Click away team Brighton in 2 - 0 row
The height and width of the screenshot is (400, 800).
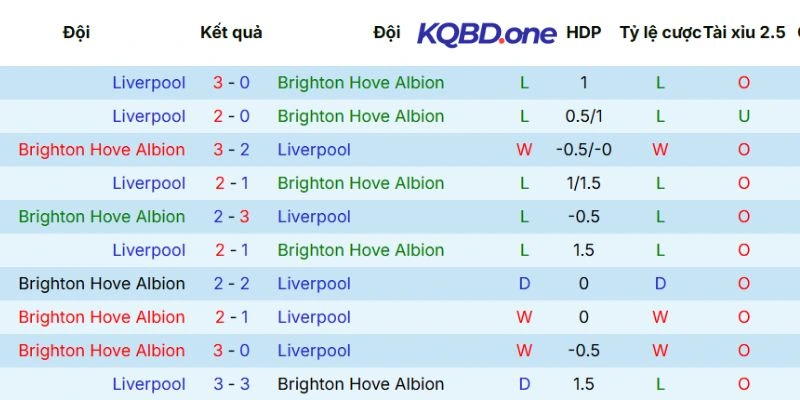pyautogui.click(x=361, y=116)
